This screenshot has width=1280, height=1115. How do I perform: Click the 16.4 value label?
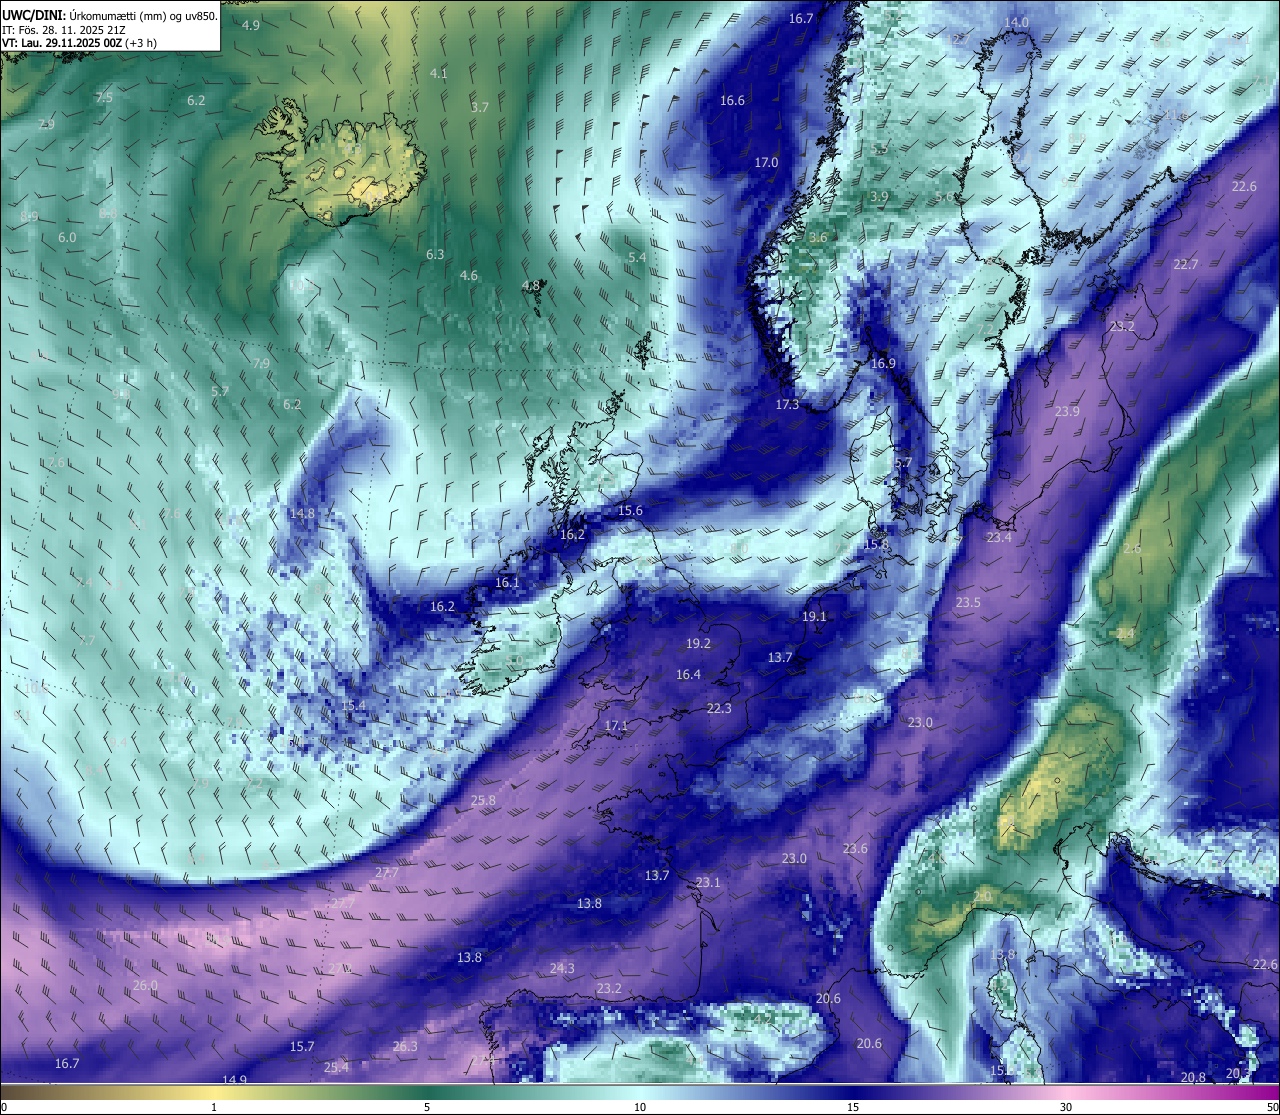[x=688, y=674]
